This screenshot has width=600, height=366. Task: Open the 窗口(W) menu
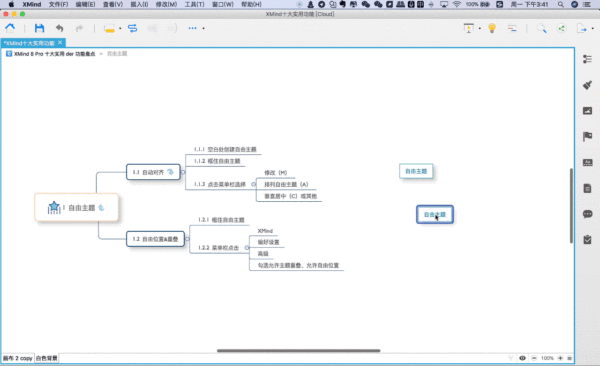point(223,5)
